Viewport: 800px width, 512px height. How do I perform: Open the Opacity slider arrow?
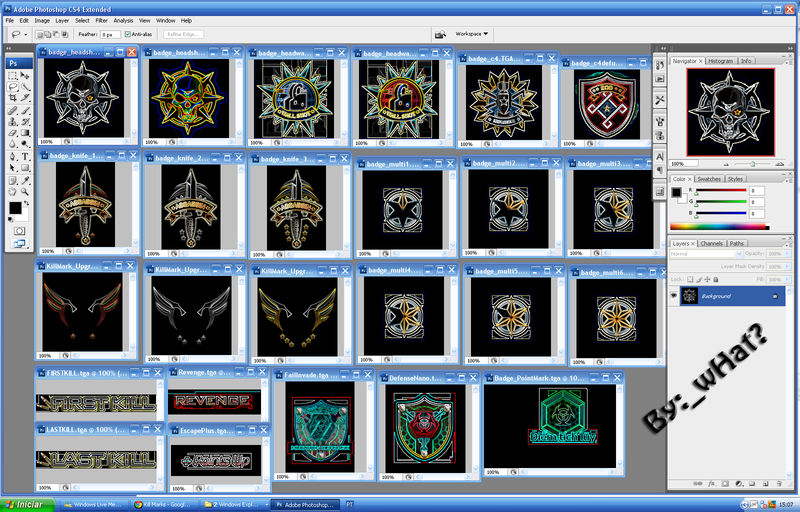(x=786, y=253)
